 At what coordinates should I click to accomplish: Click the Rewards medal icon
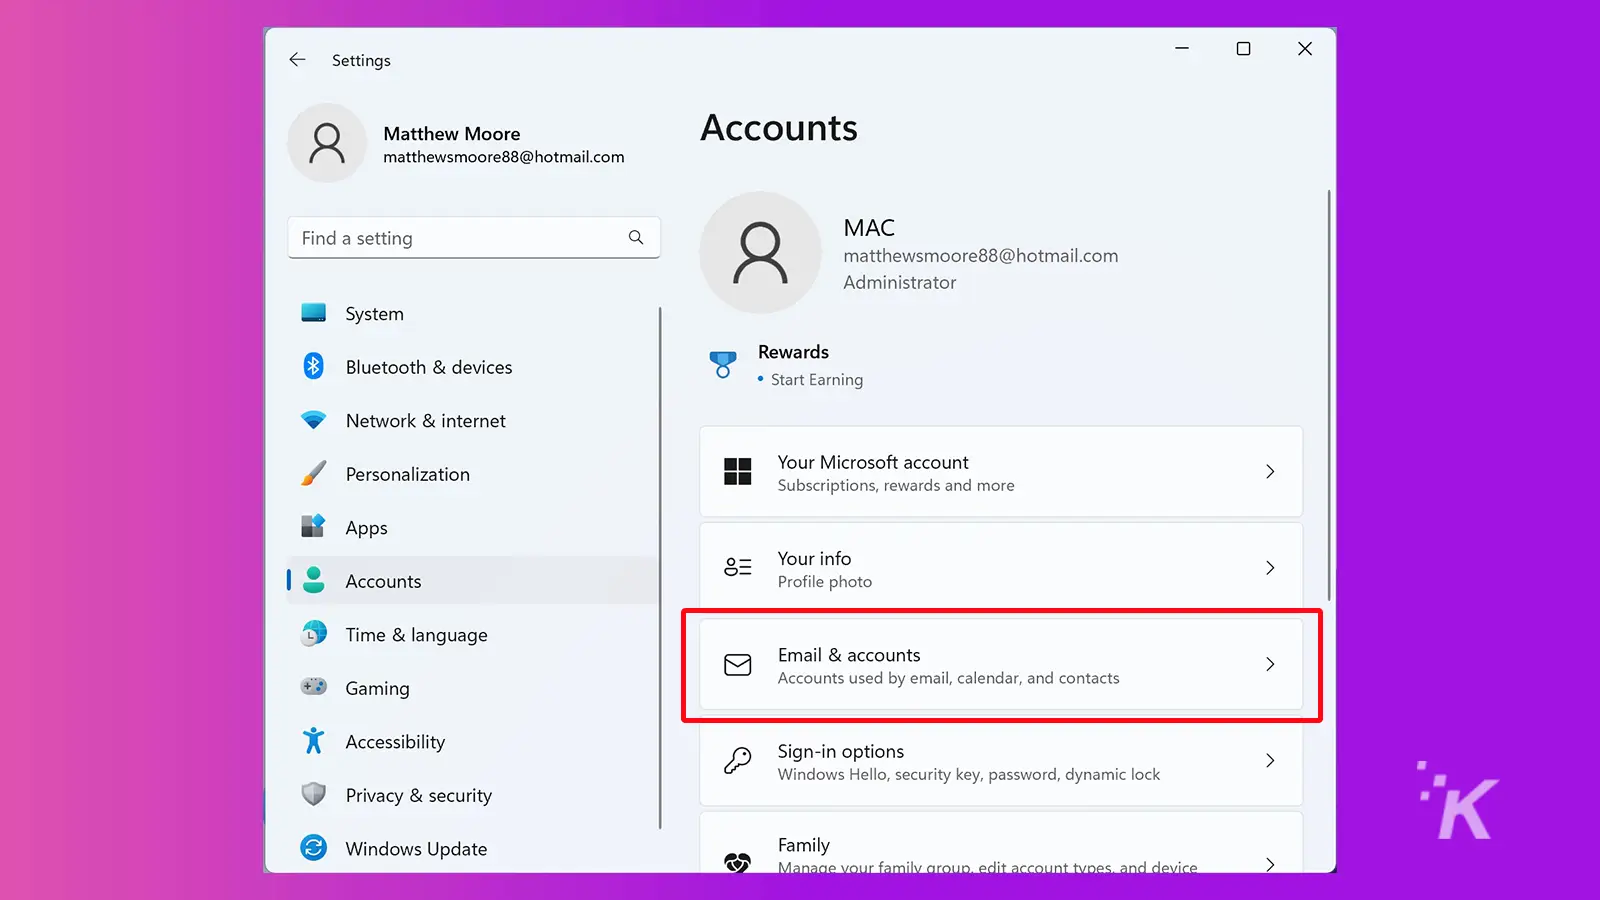point(723,365)
